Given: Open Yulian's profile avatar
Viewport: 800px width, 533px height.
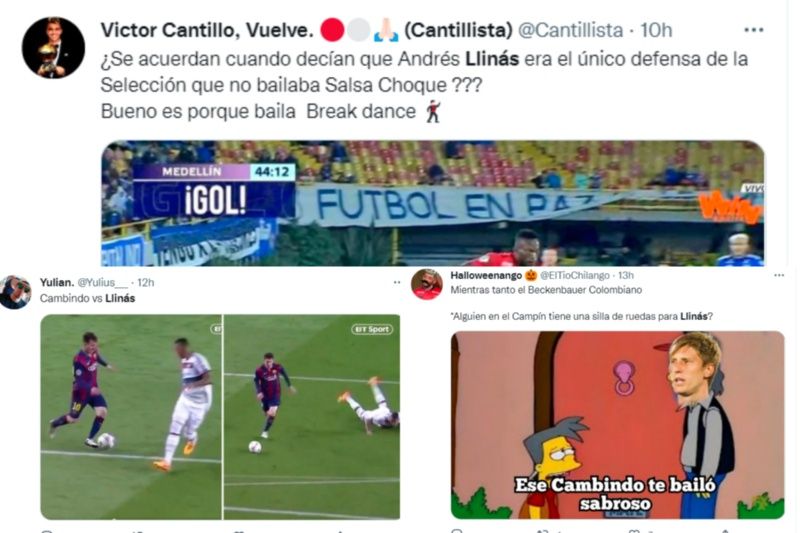Looking at the screenshot, I should point(15,292).
